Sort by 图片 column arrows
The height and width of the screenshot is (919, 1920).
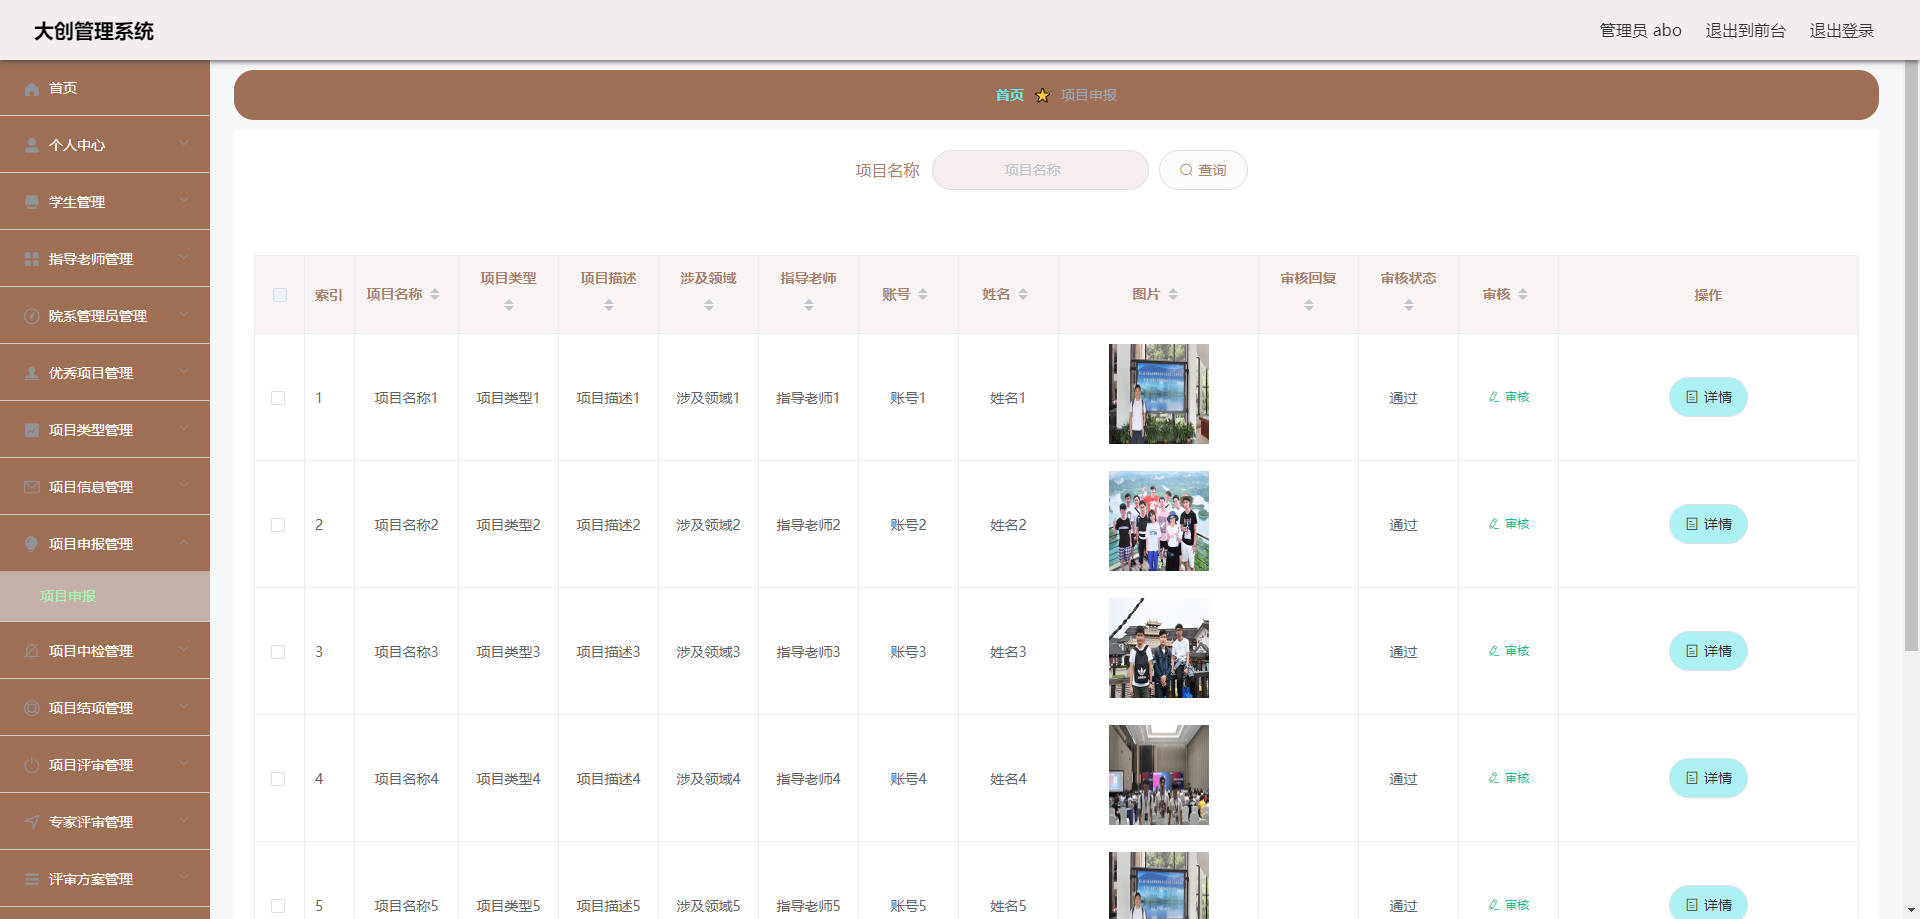[x=1173, y=295]
